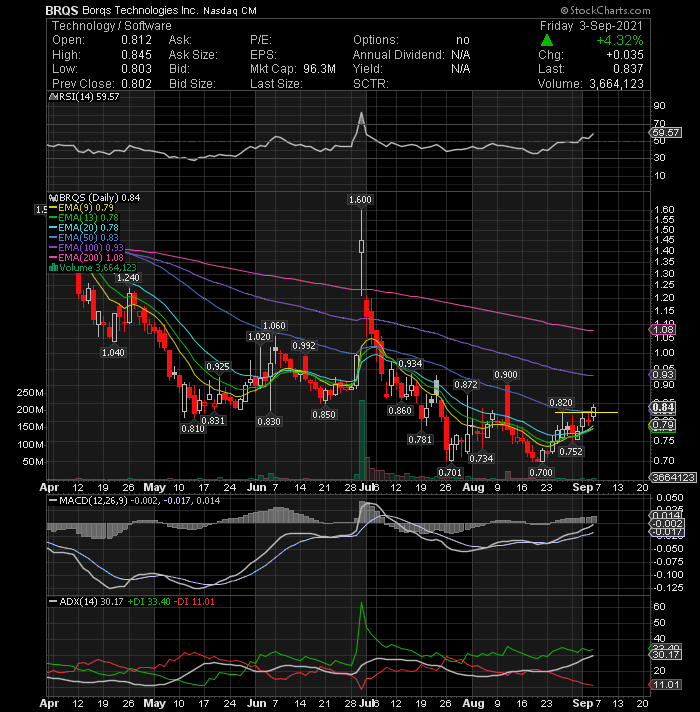Click the 0.820 resistance price annotation

click(x=561, y=403)
